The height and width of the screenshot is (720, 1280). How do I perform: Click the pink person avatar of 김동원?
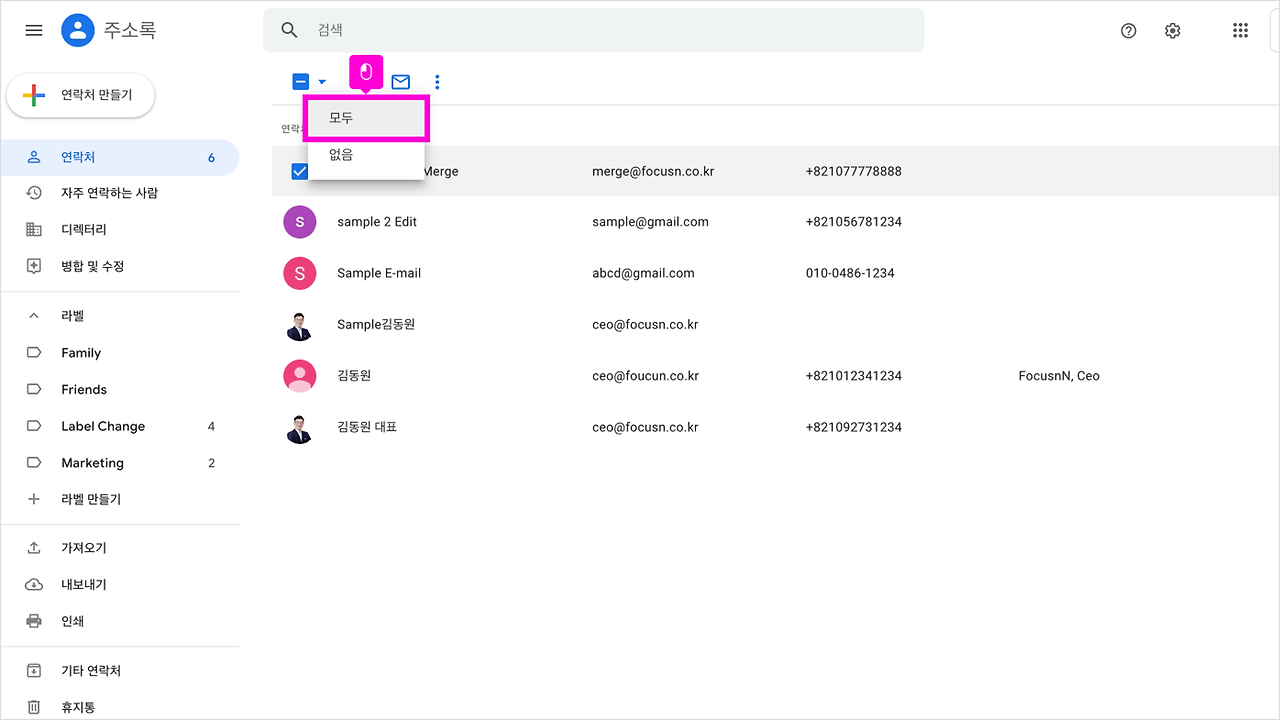[x=300, y=376]
